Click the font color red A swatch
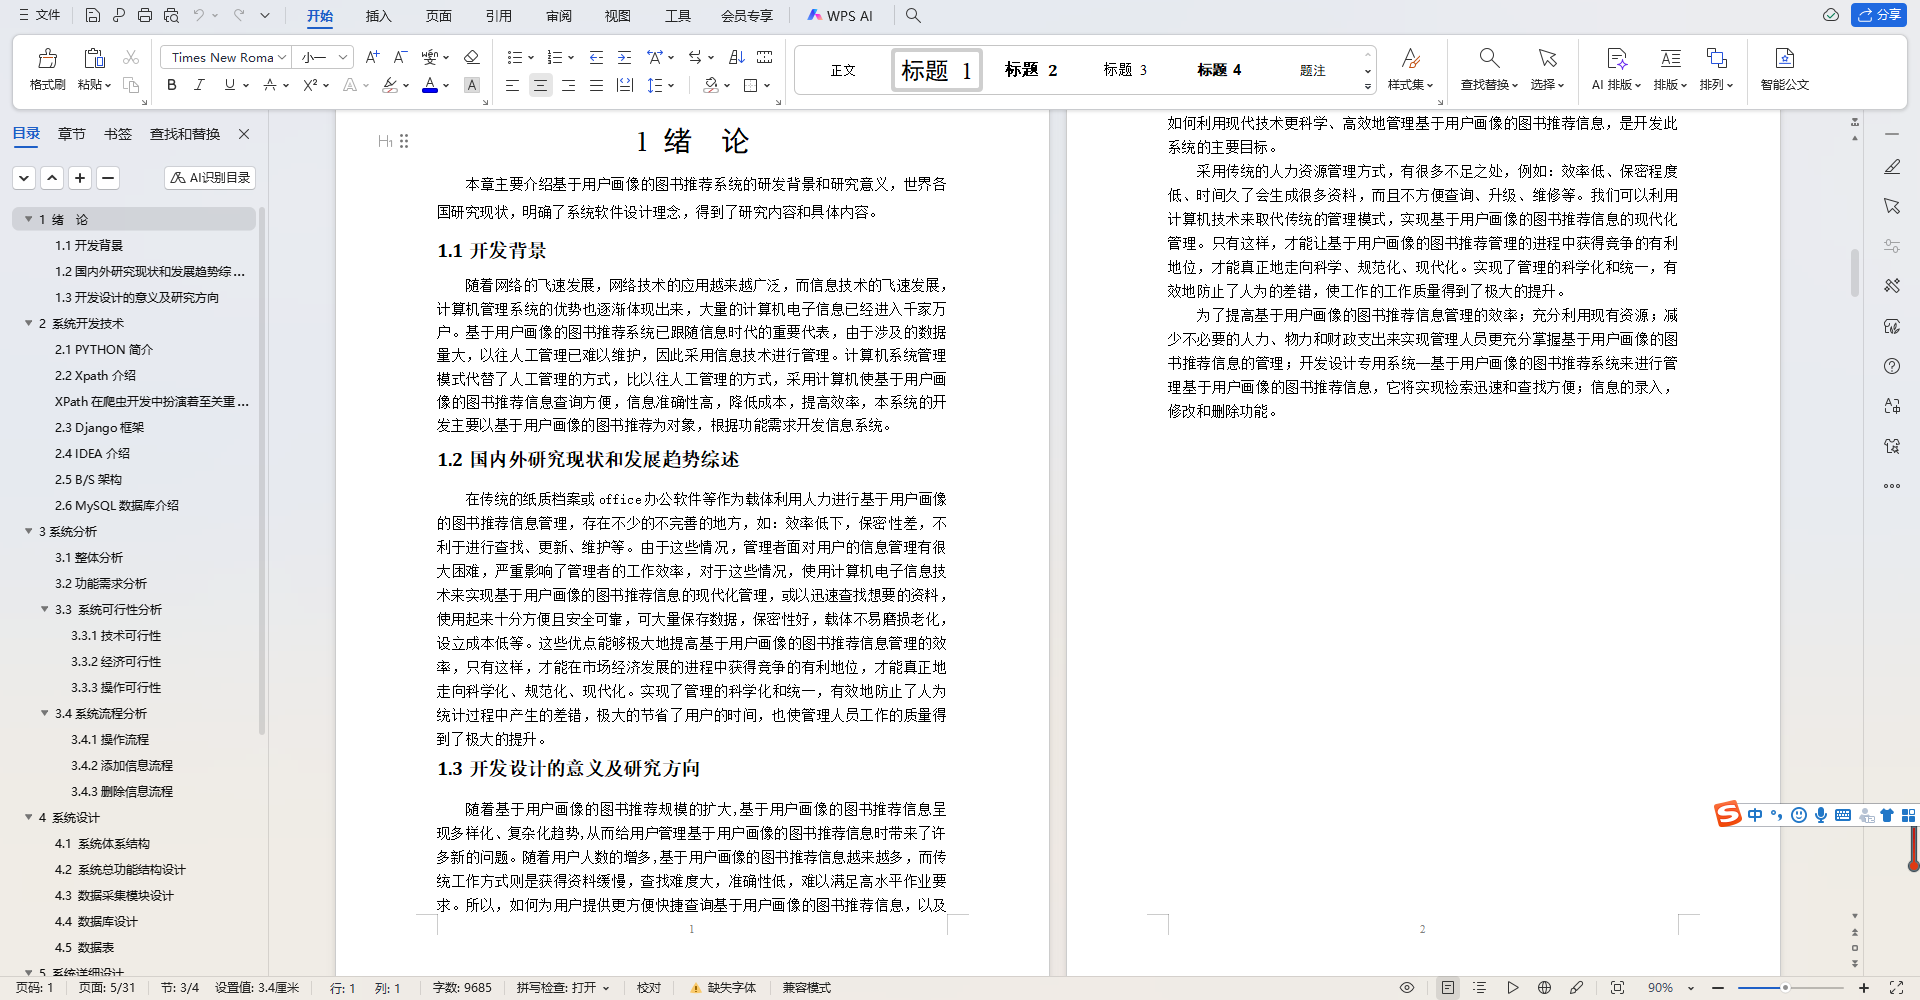Image resolution: width=1920 pixels, height=1000 pixels. [x=430, y=85]
